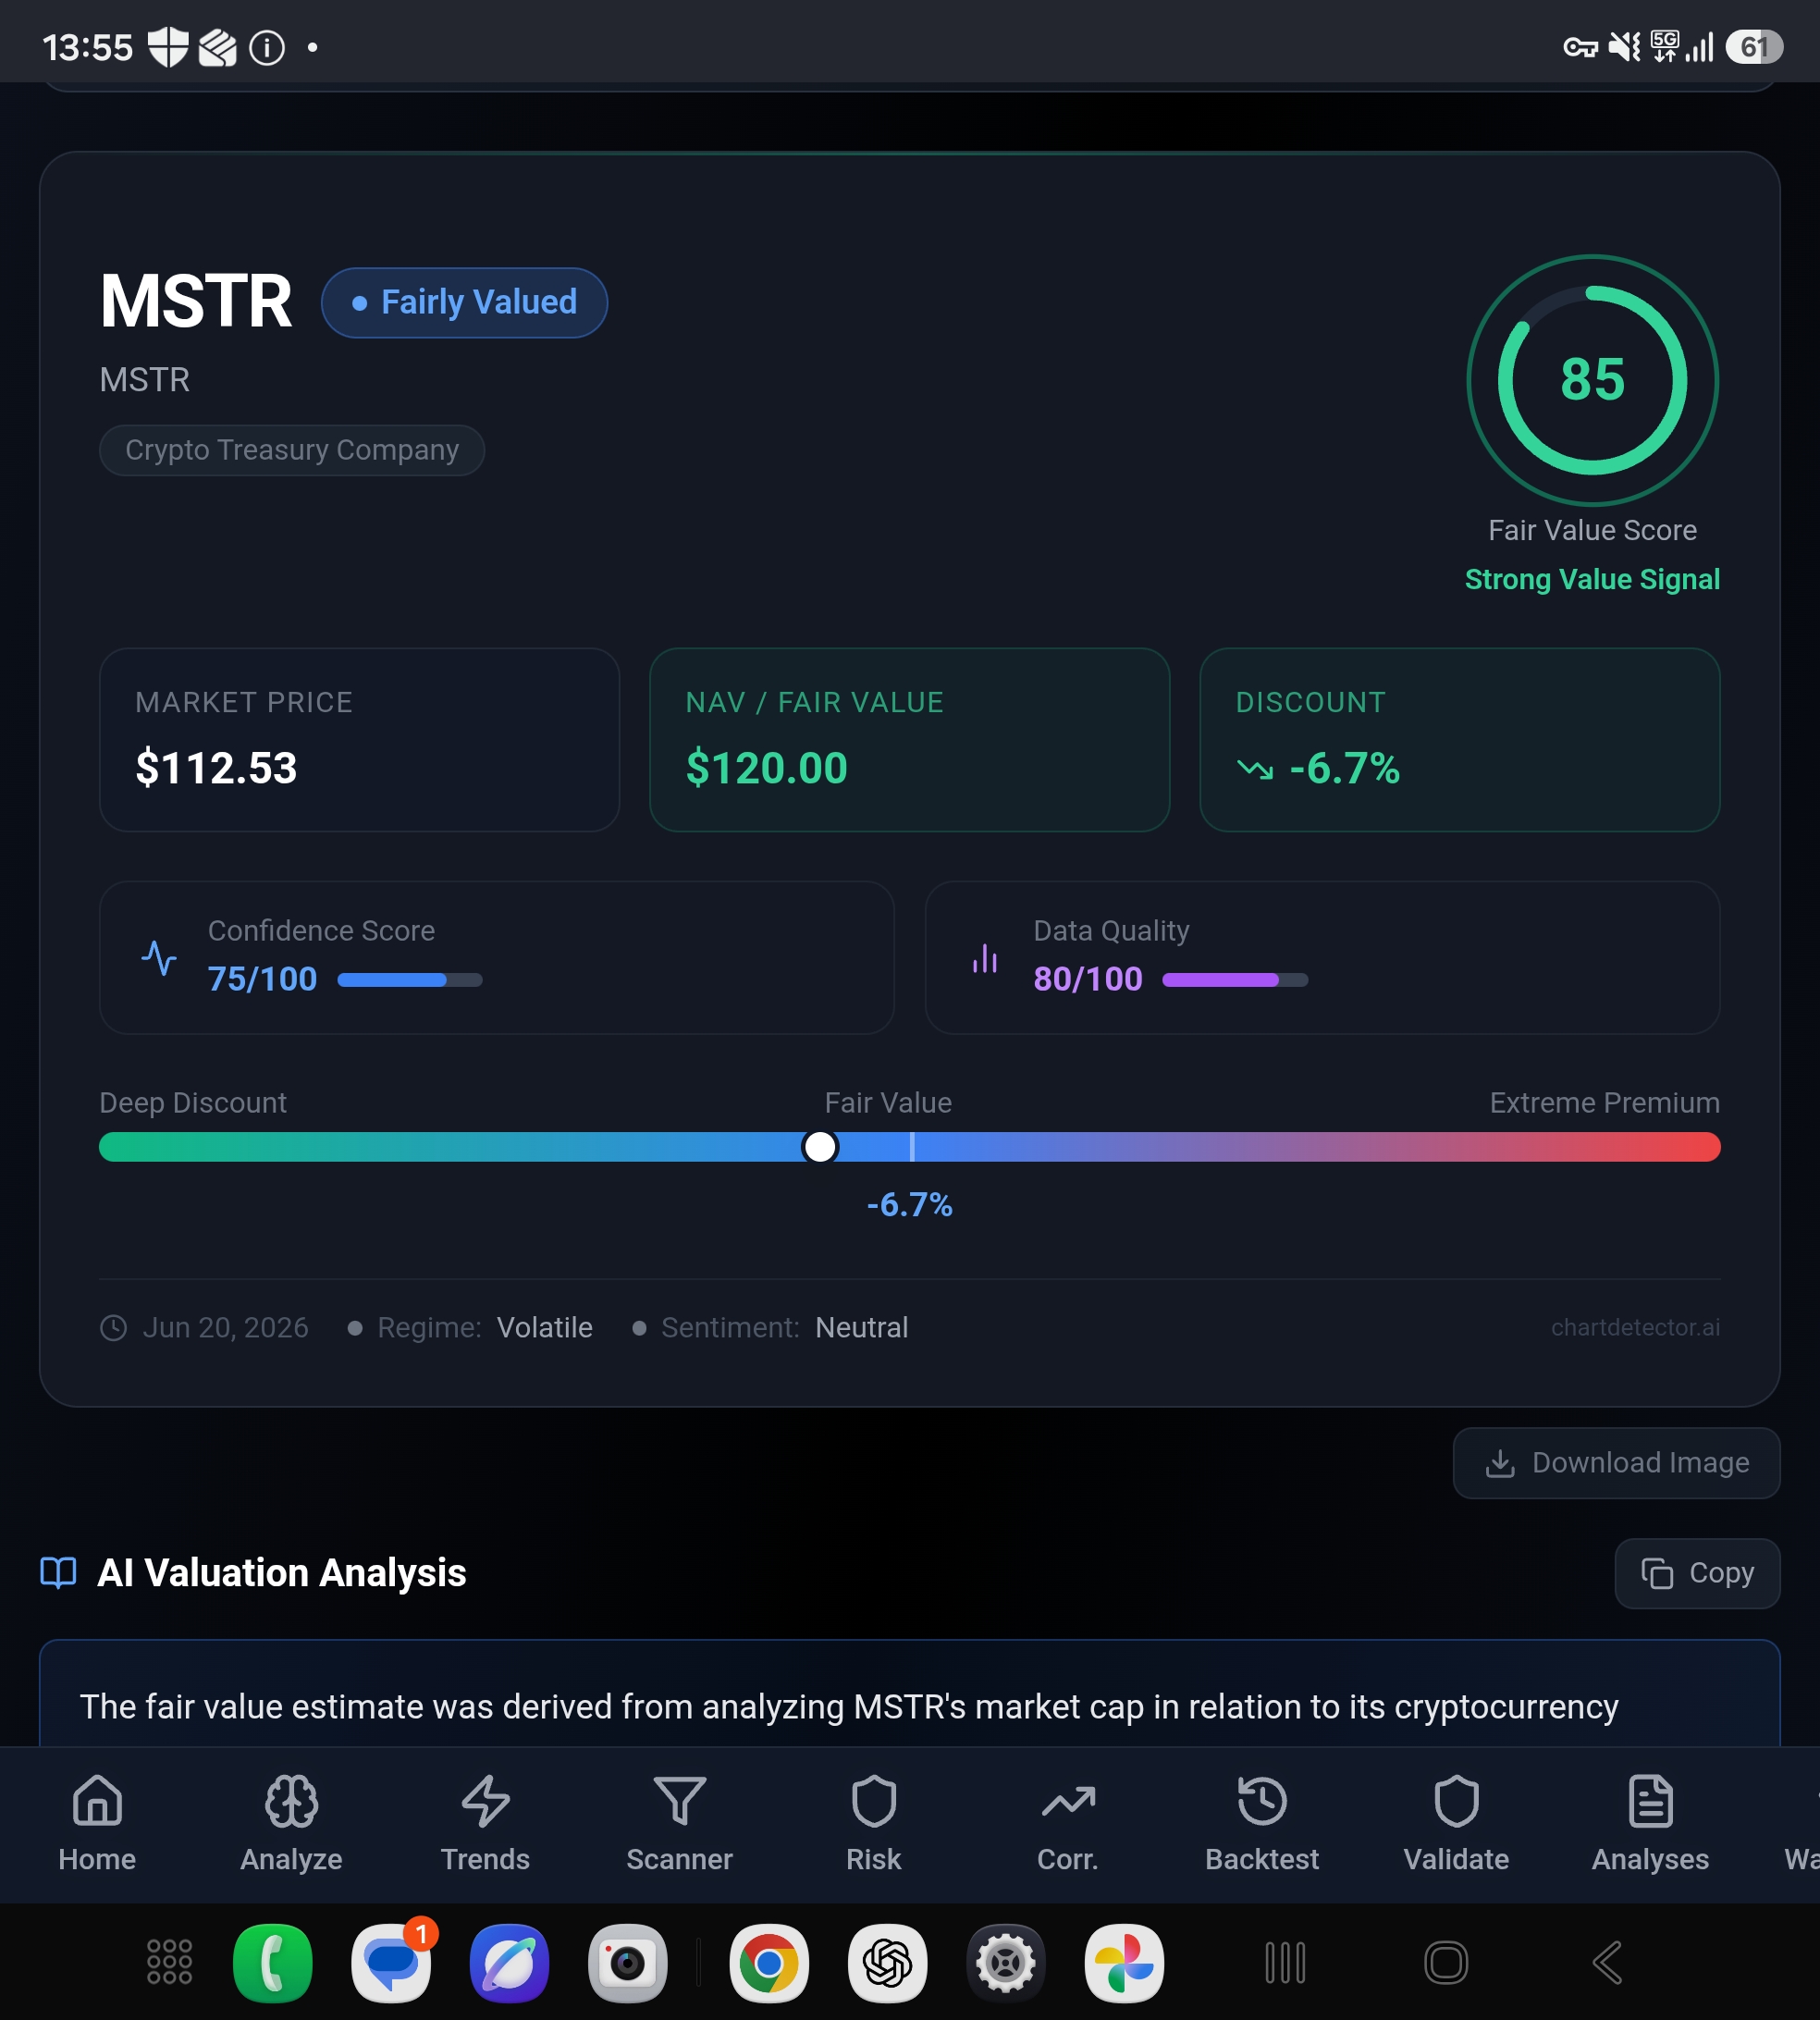1820x2020 pixels.
Task: Open the Home tab
Action: pyautogui.click(x=97, y=1824)
